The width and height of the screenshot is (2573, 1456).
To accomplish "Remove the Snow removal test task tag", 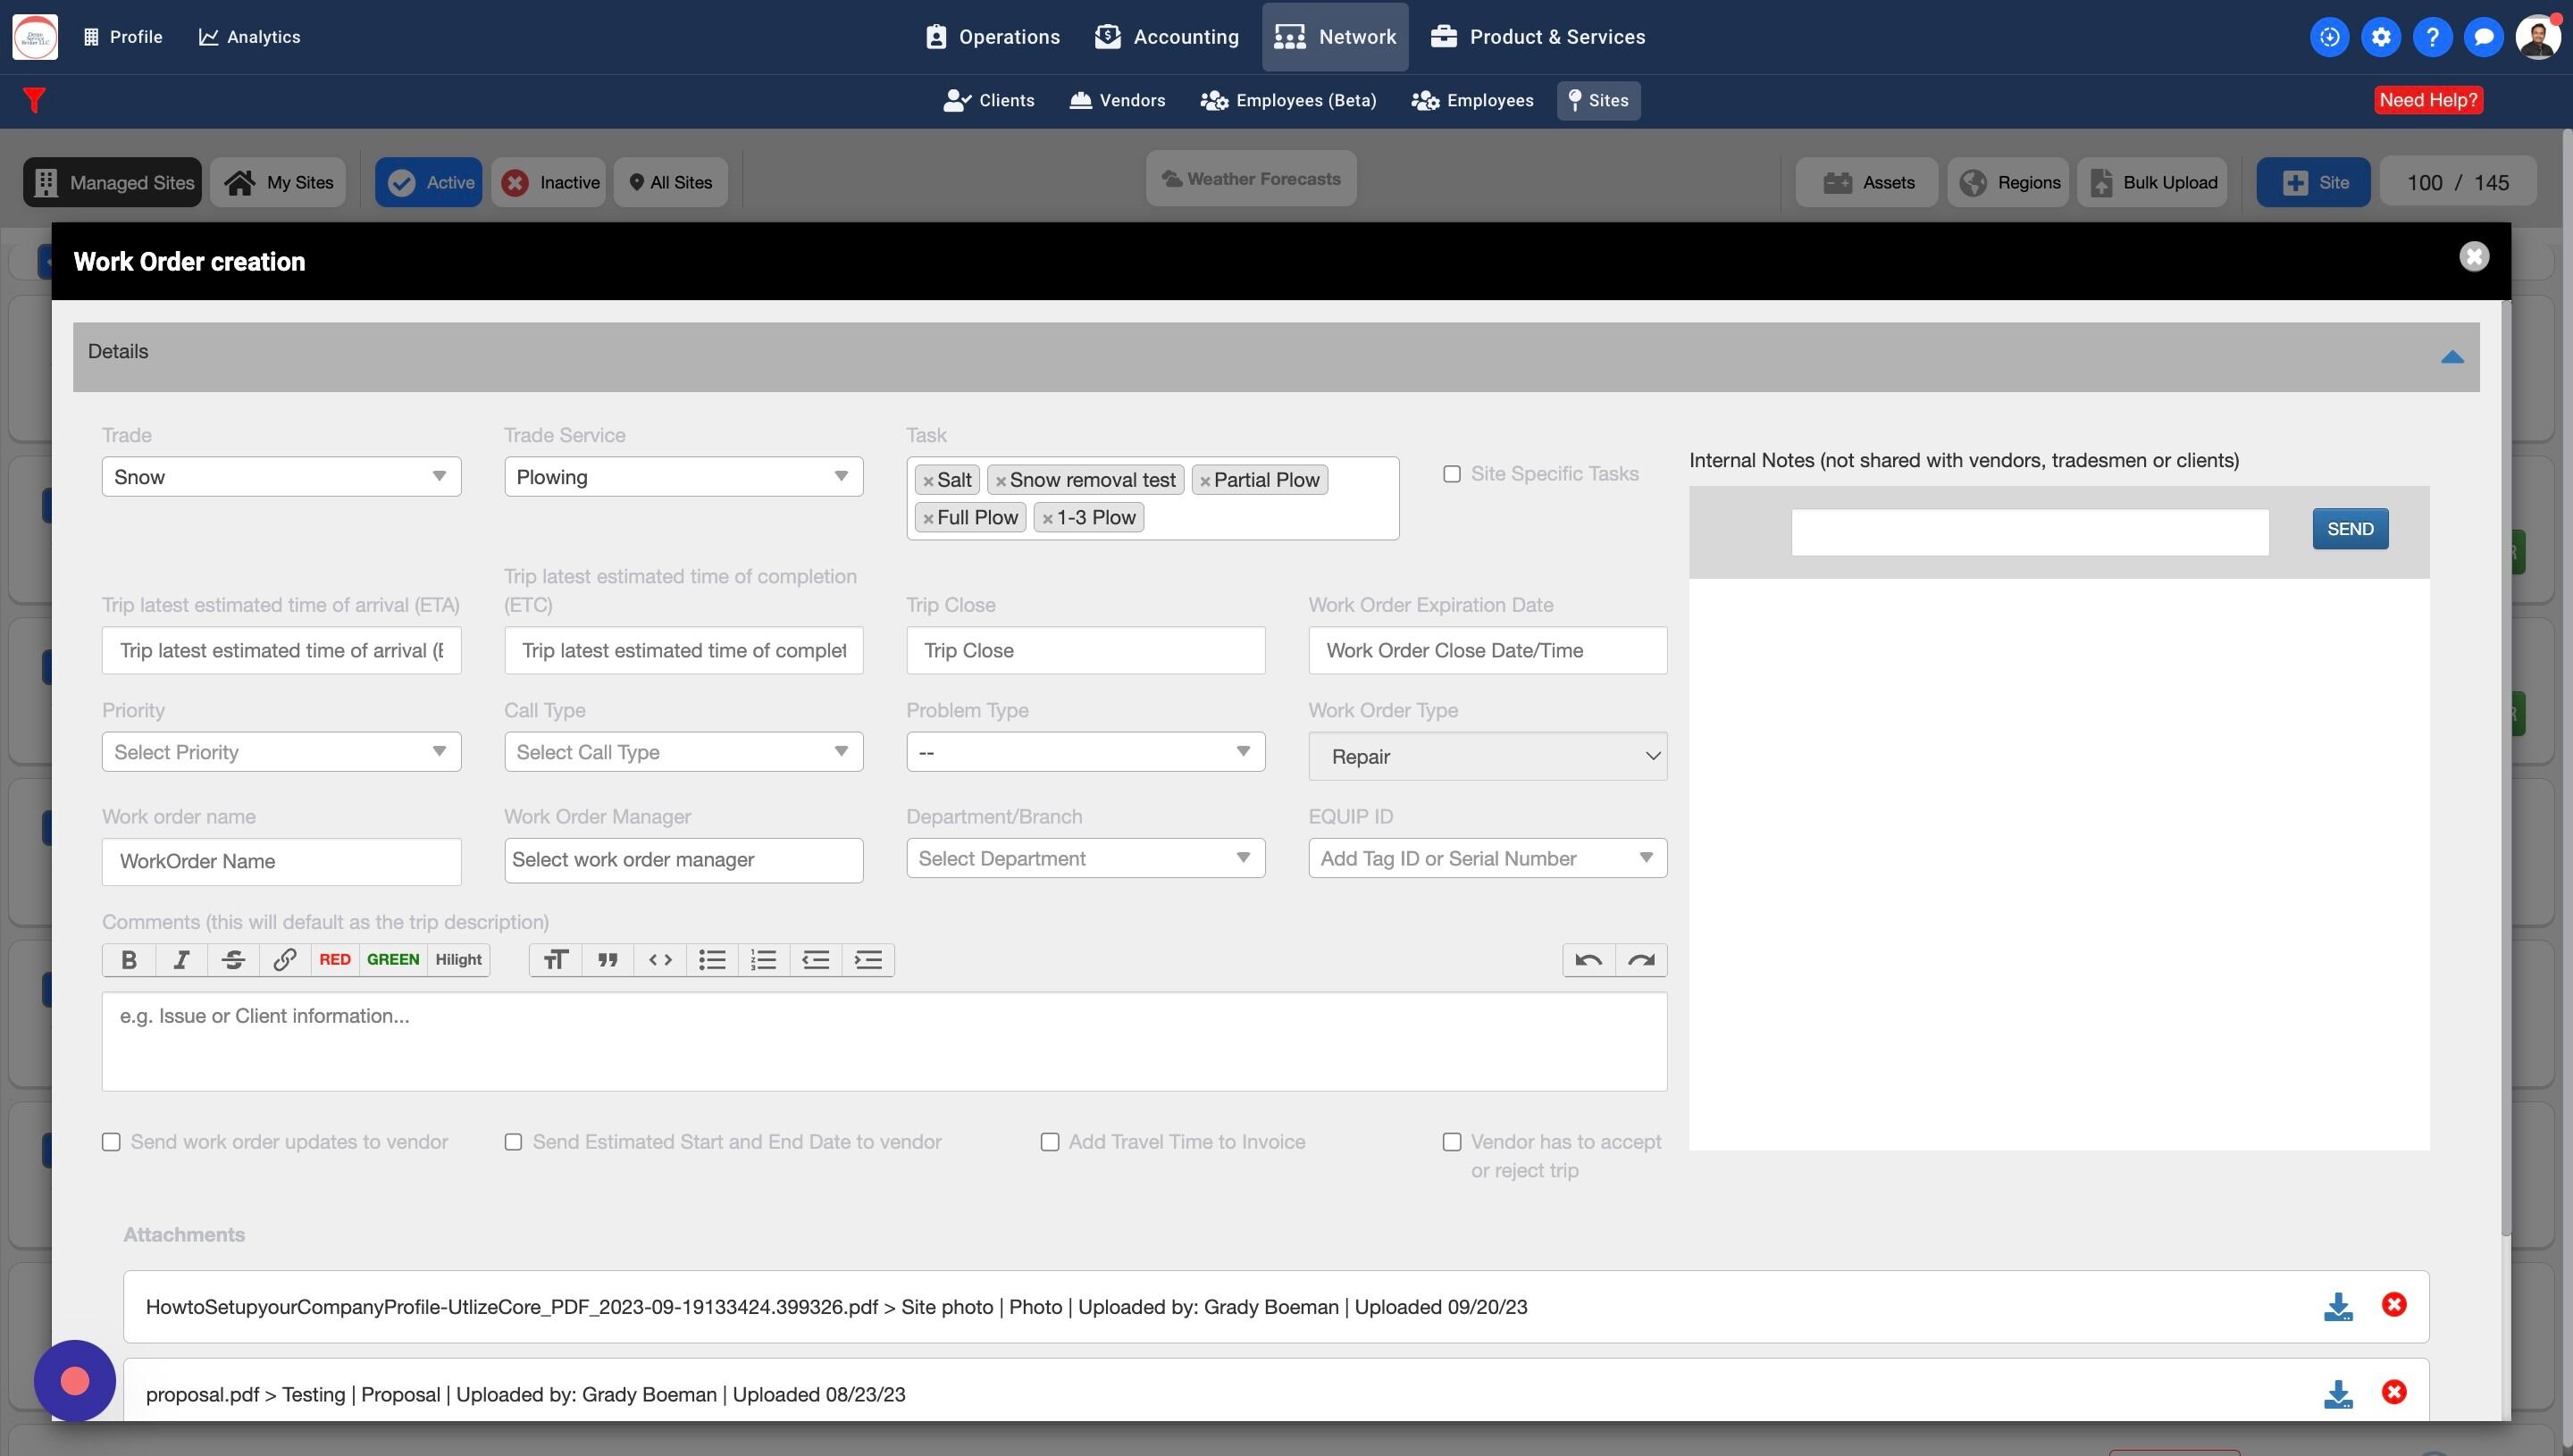I will tap(1000, 481).
